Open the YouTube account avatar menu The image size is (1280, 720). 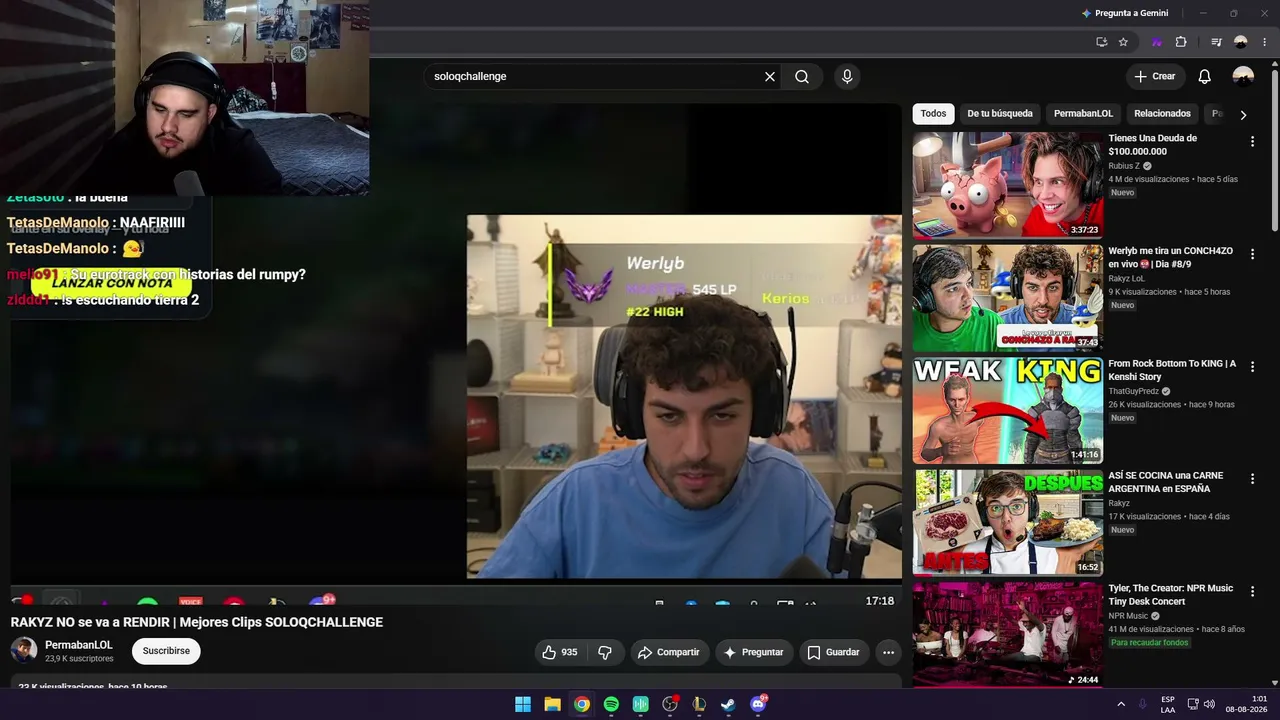click(1243, 77)
